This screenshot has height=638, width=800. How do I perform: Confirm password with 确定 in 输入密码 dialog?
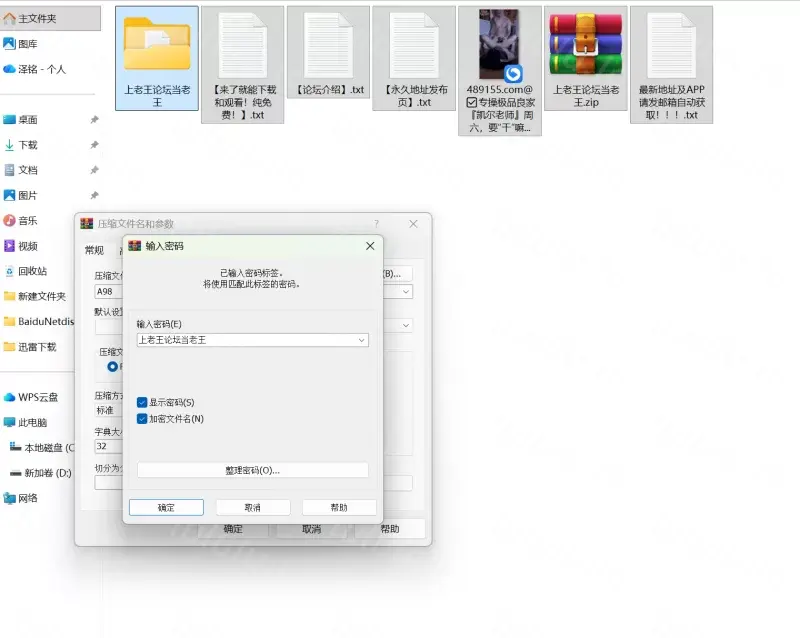166,507
